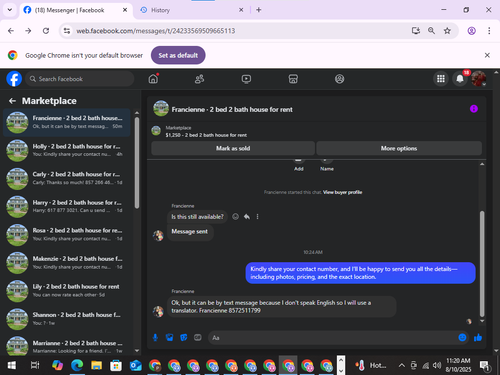
Task: Go forward in browser
Action: point(28,31)
